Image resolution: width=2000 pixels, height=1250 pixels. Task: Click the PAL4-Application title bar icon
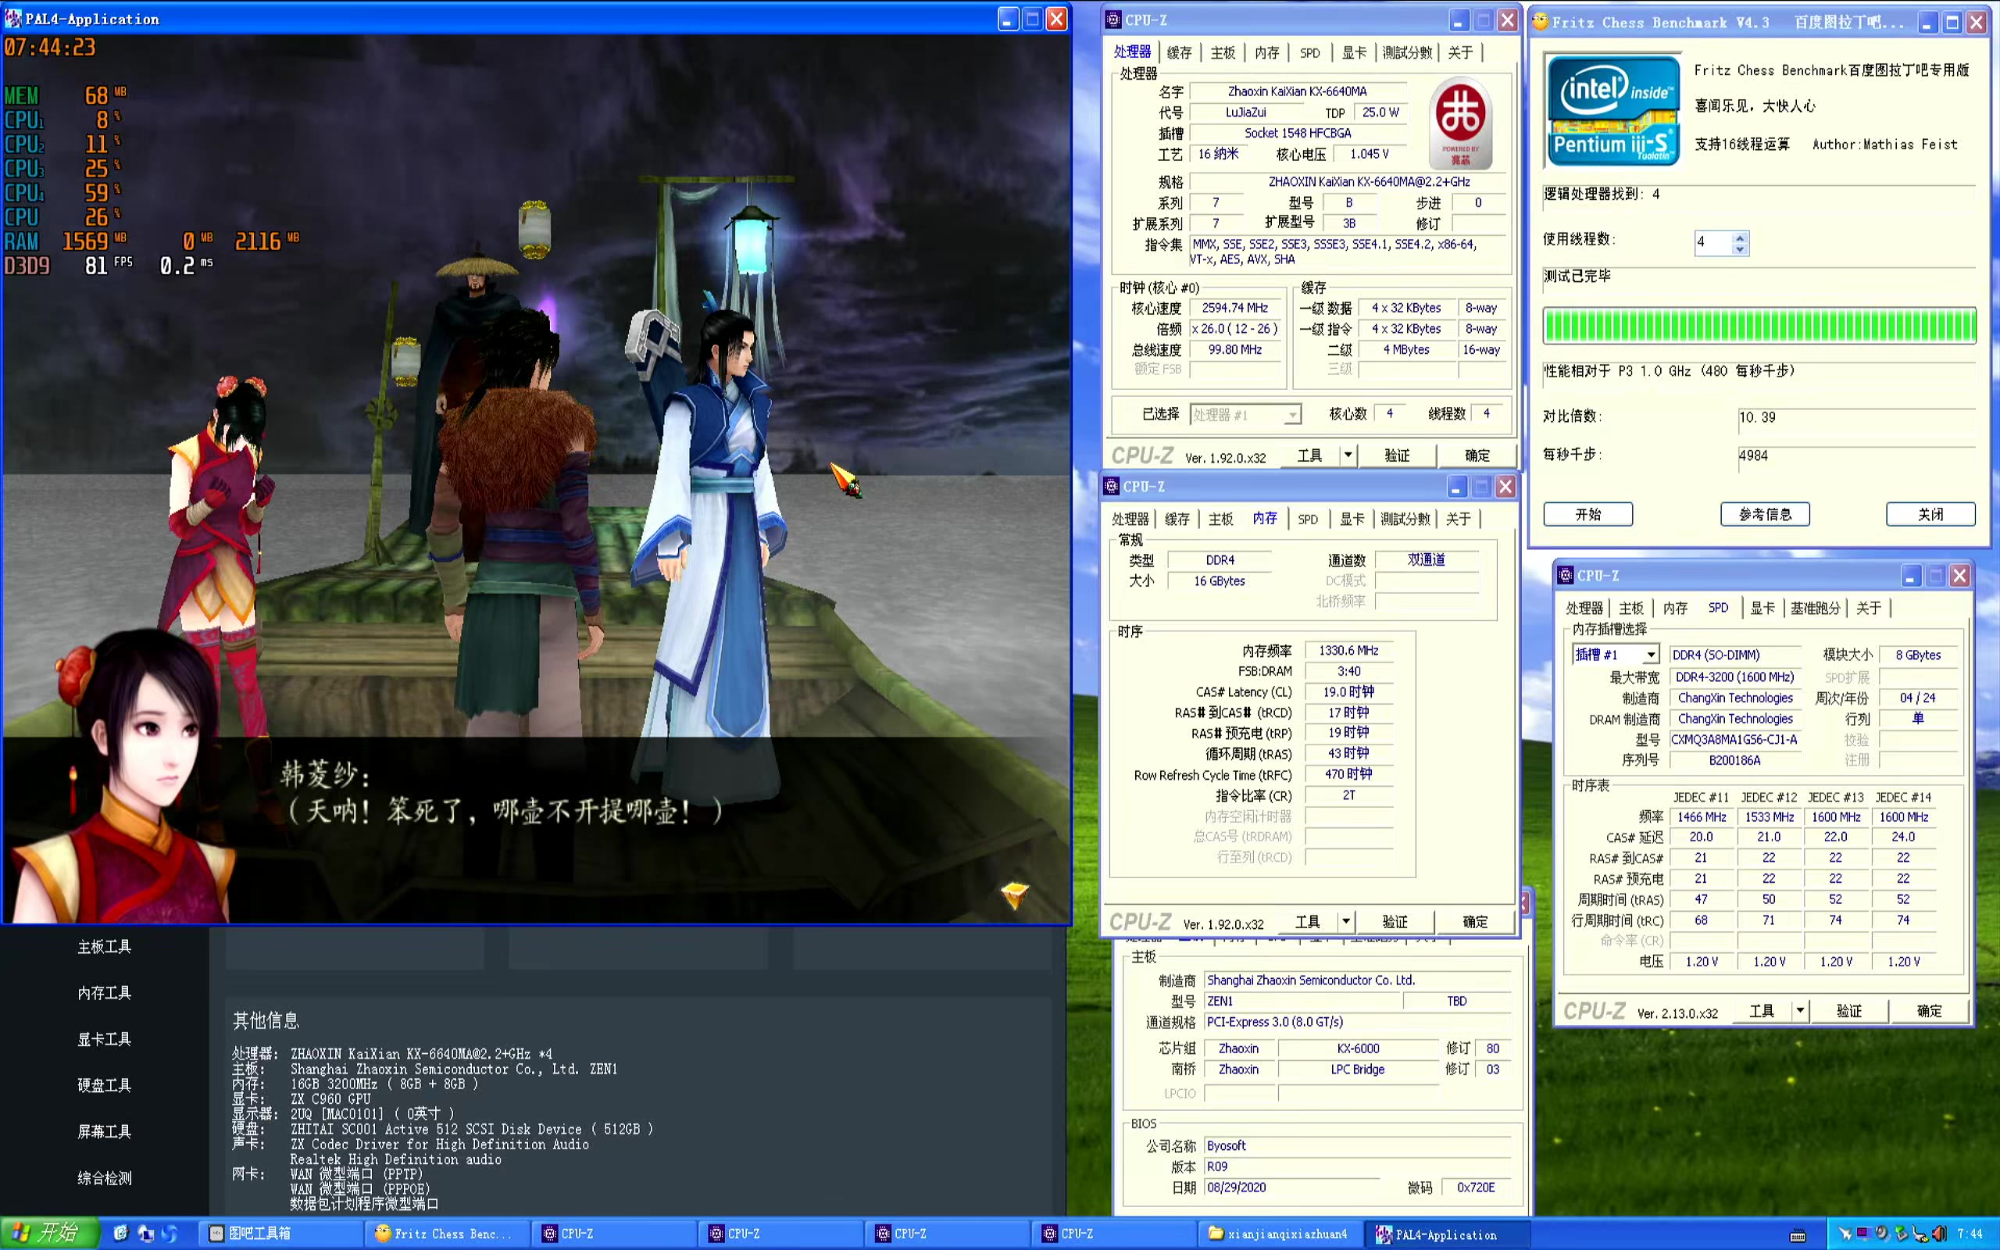point(13,19)
